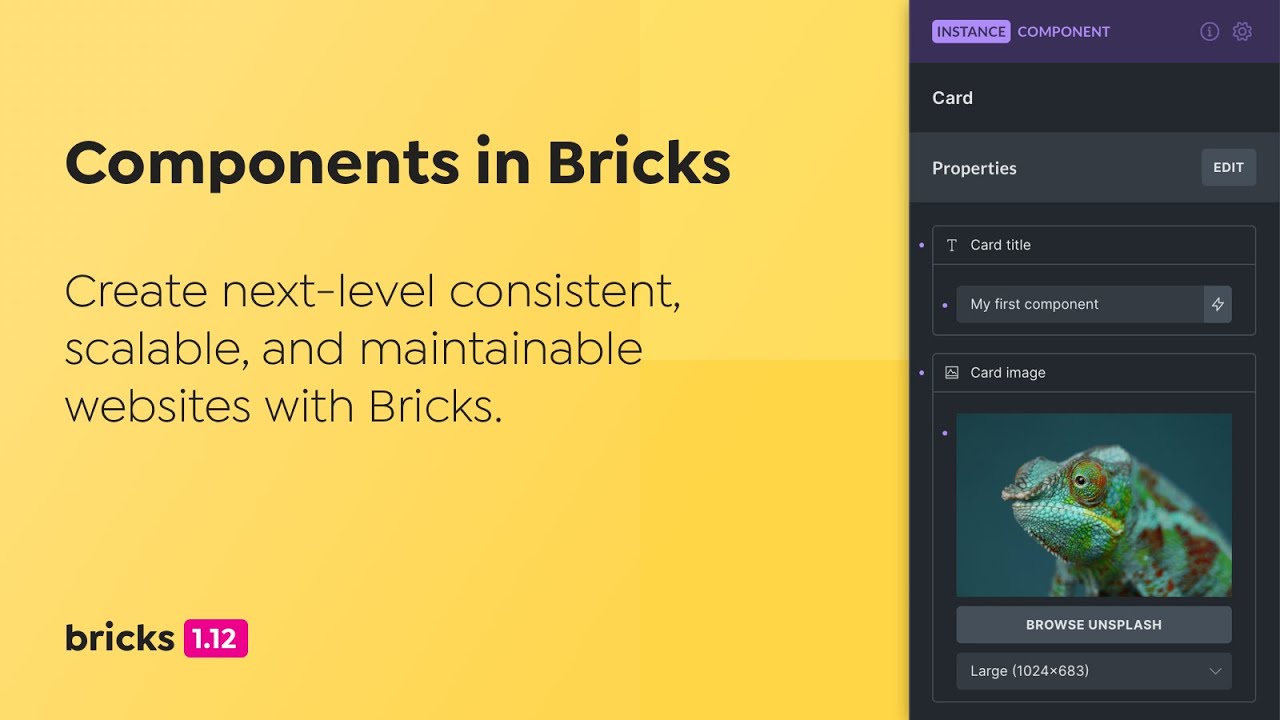
Task: Click the dynamic data lightning icon
Action: pyautogui.click(x=1218, y=304)
